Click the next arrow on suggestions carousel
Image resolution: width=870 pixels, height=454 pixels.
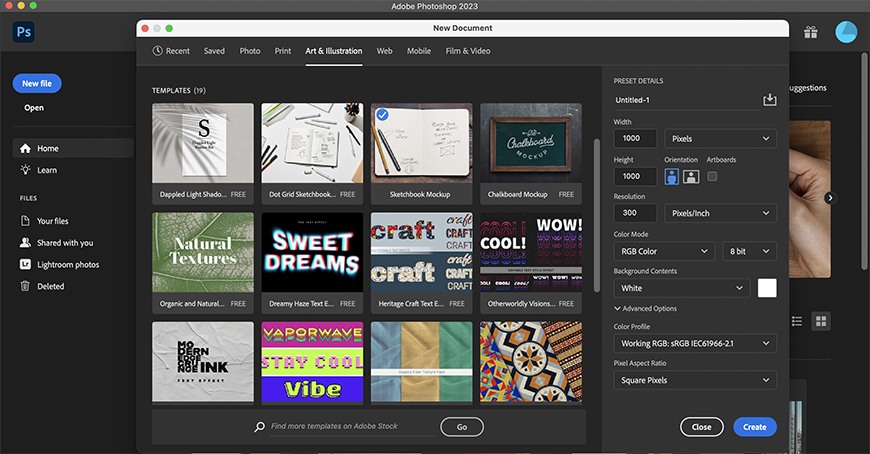[830, 198]
